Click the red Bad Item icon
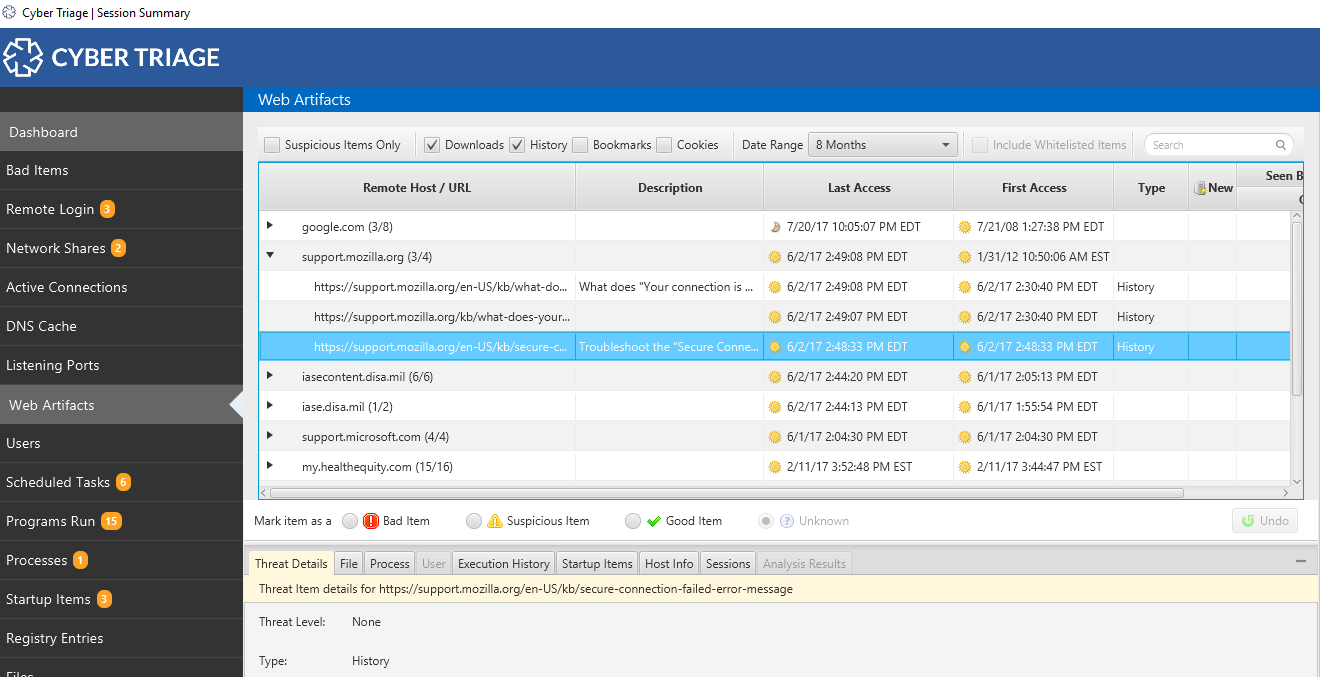 [371, 521]
